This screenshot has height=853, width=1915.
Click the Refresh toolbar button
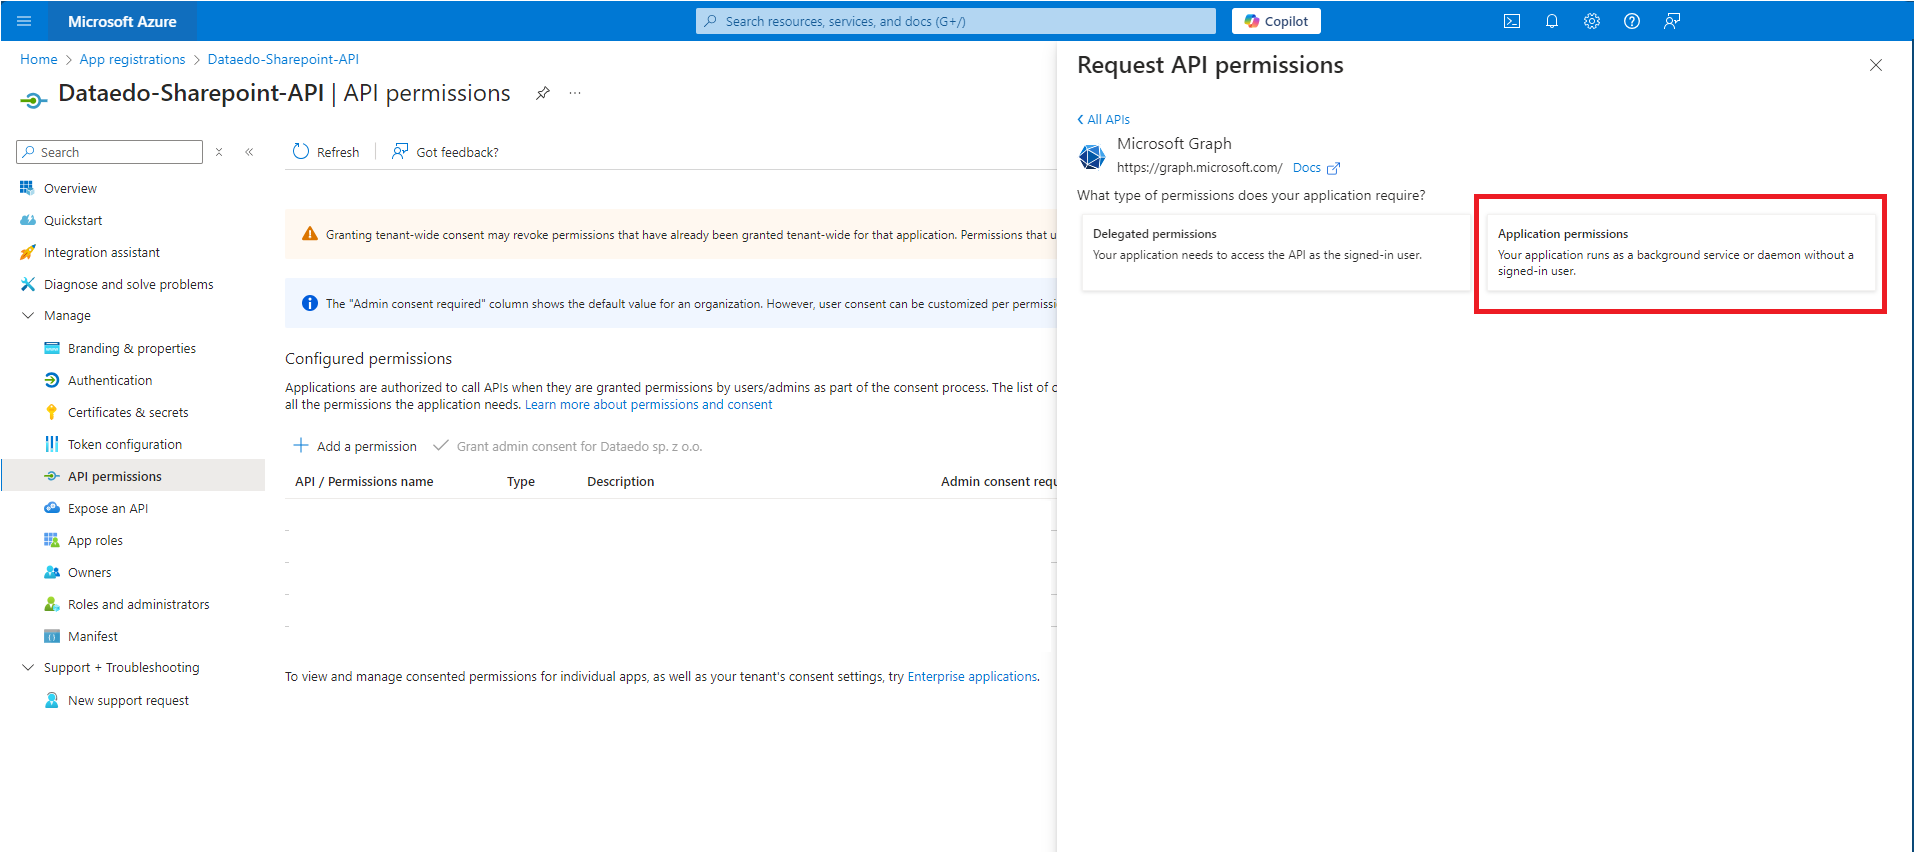point(326,152)
